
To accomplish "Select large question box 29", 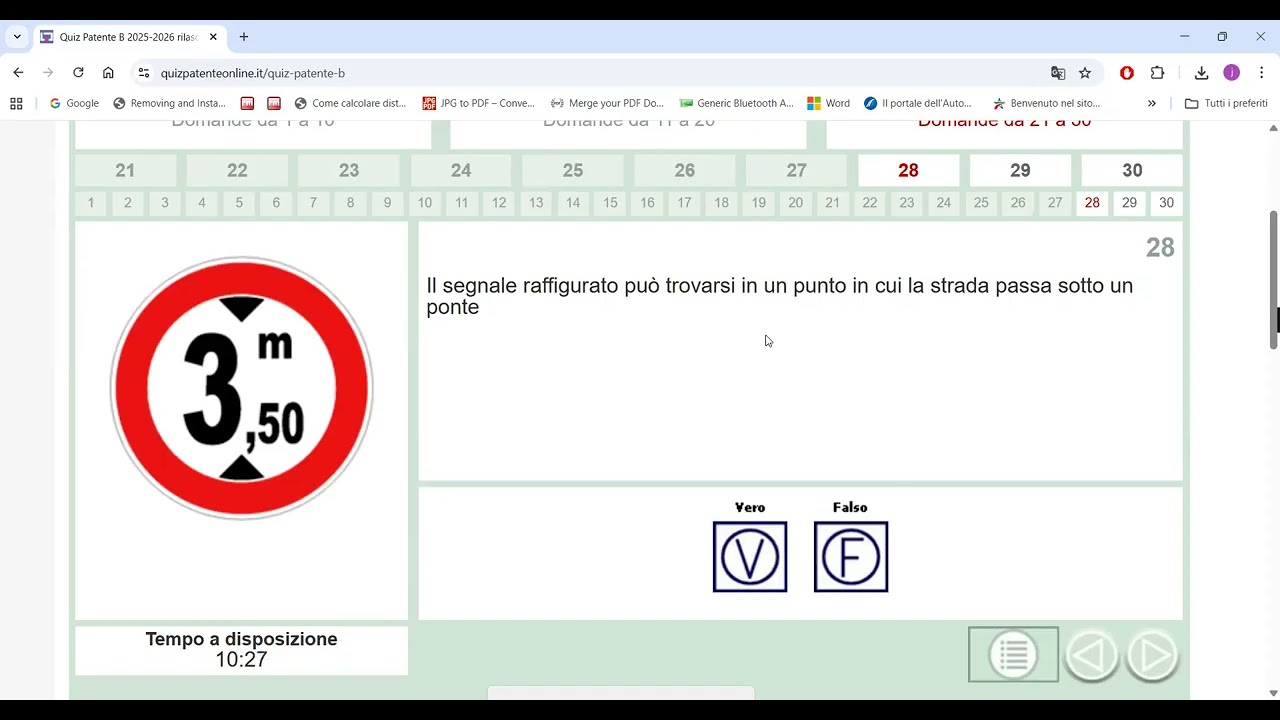I will click(x=1020, y=170).
